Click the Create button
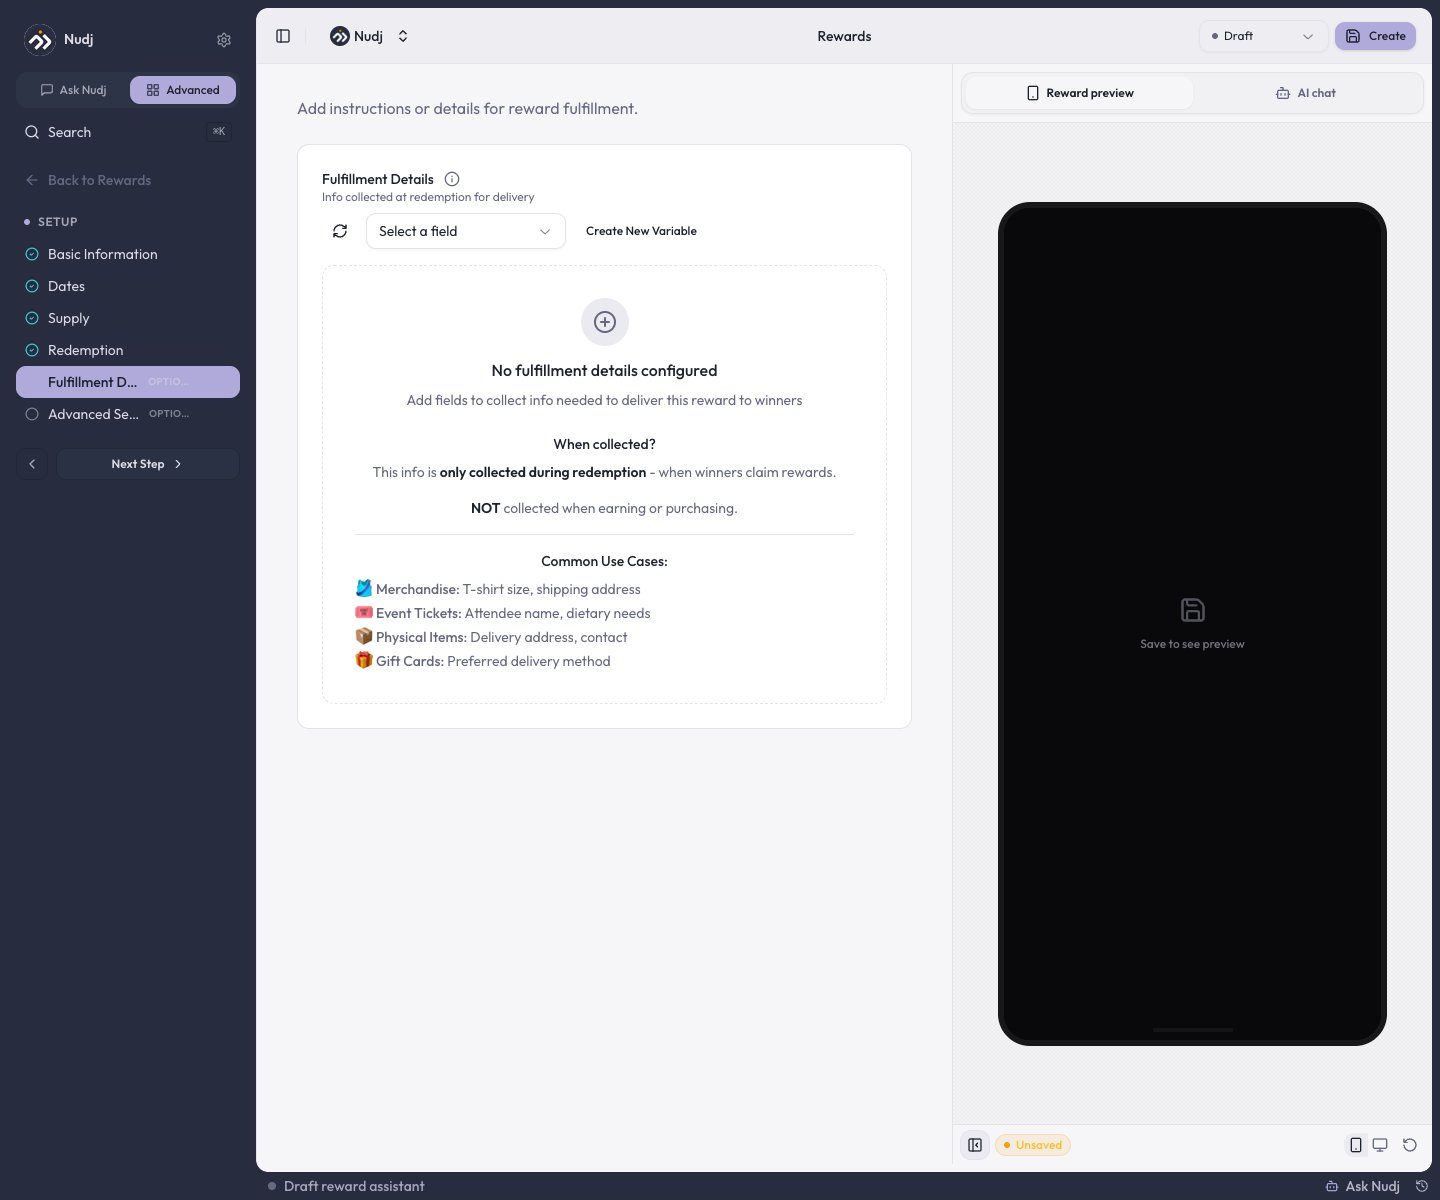This screenshot has width=1440, height=1200. click(1375, 36)
